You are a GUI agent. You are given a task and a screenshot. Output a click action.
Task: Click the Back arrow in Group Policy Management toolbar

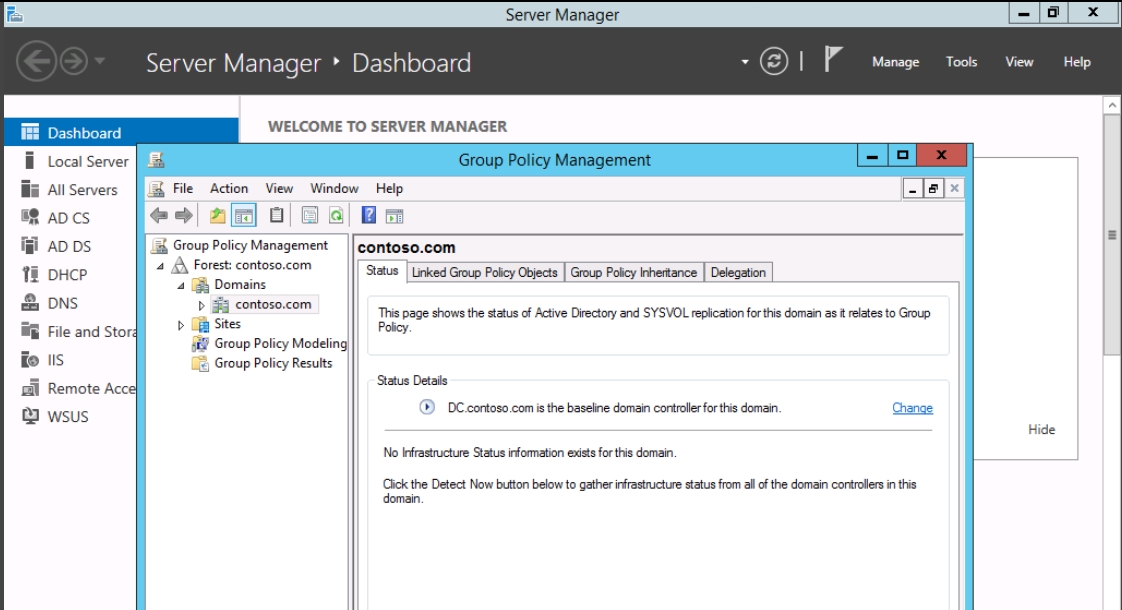pos(159,216)
